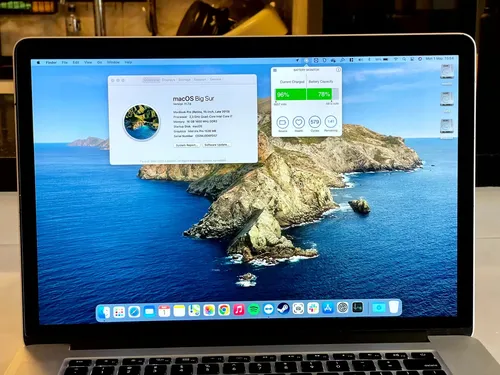Open Slack from the Dock

pyautogui.click(x=313, y=308)
